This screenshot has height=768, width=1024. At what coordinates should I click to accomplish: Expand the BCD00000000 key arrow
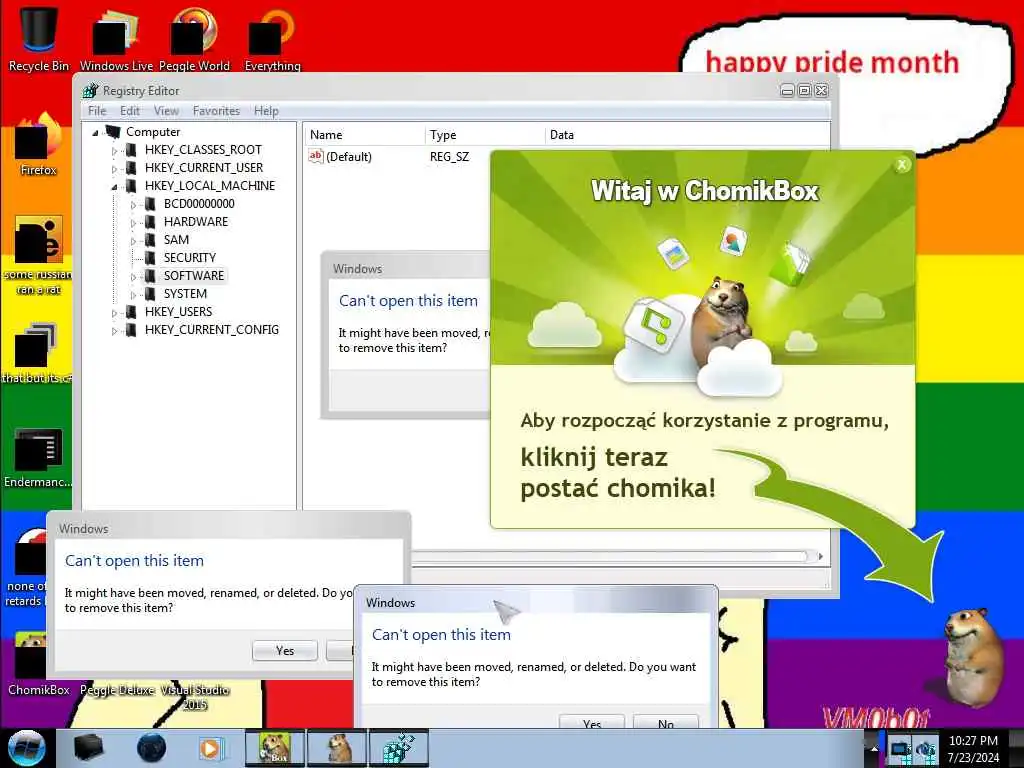pyautogui.click(x=133, y=205)
